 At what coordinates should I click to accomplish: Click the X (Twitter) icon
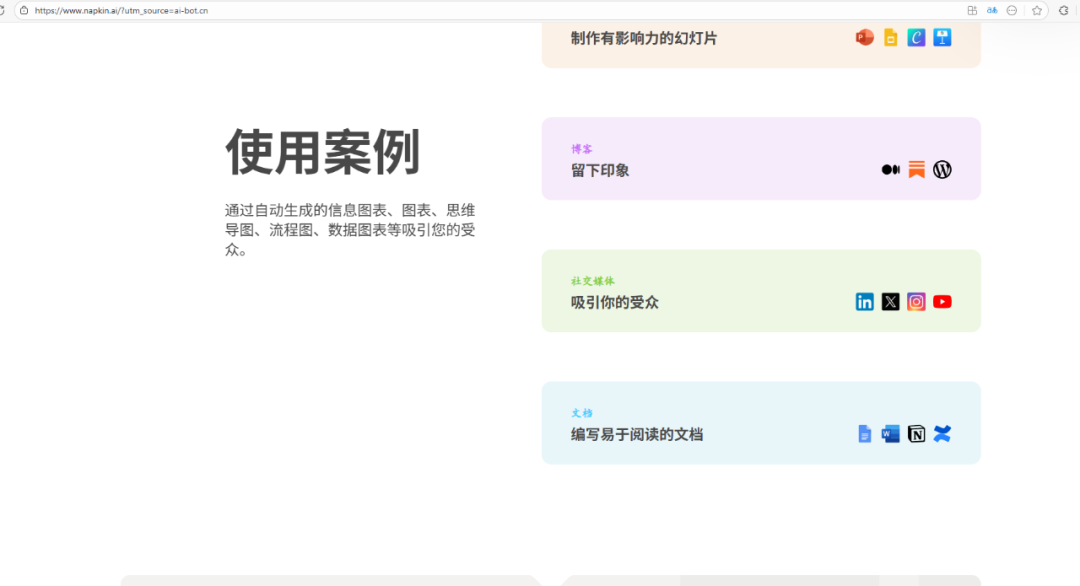pyautogui.click(x=890, y=302)
